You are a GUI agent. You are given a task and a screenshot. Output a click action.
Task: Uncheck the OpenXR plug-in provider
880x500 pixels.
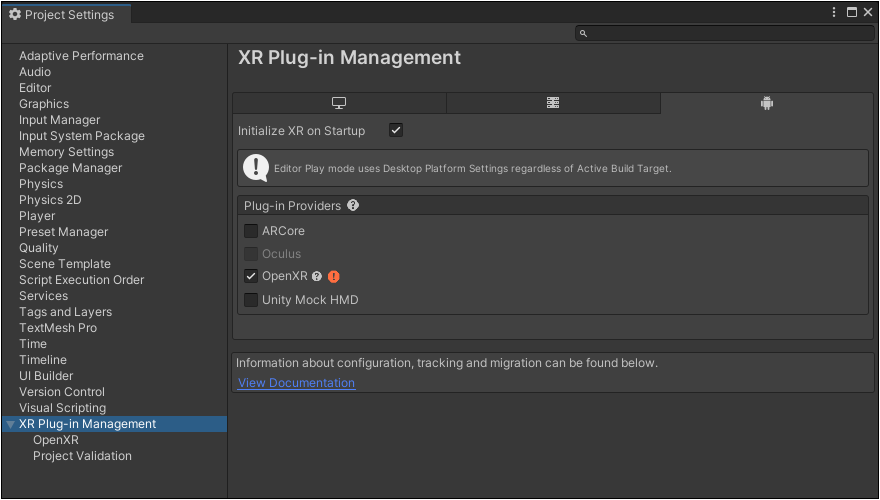pos(251,276)
